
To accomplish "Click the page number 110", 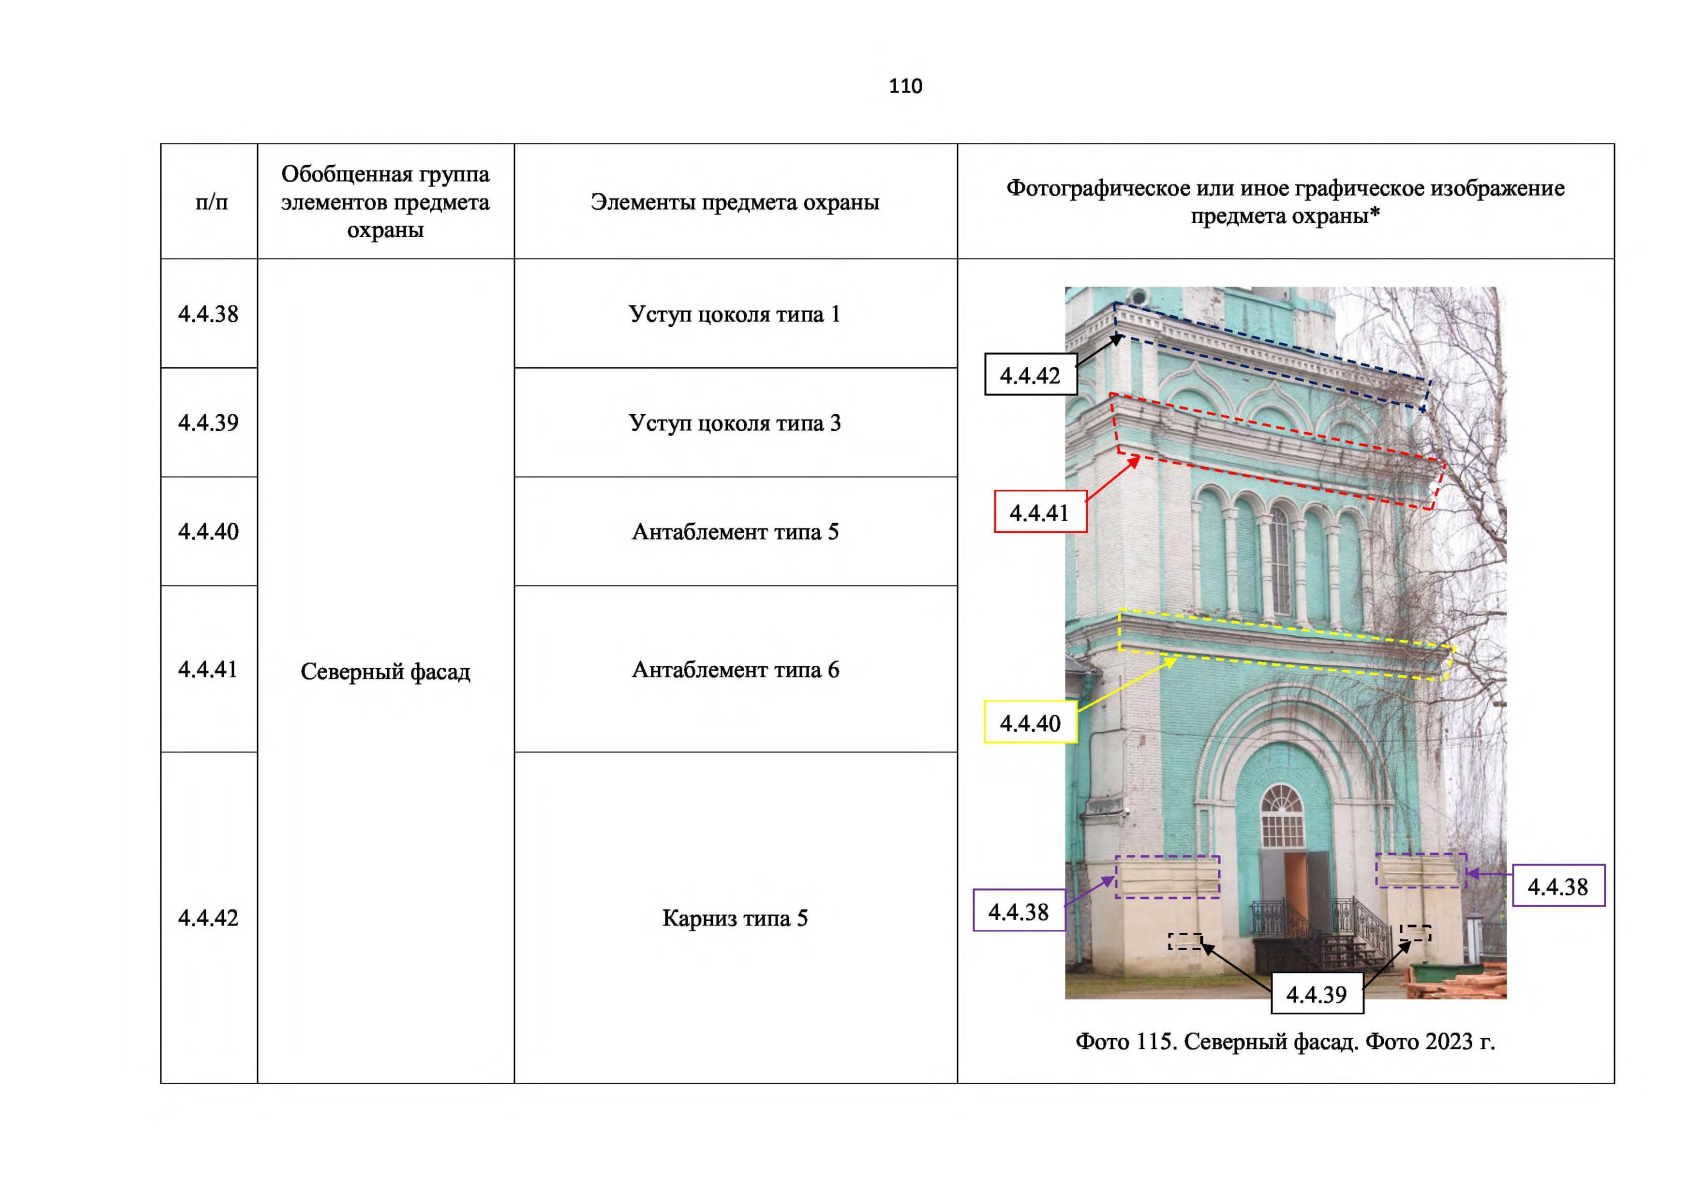I will coord(905,86).
